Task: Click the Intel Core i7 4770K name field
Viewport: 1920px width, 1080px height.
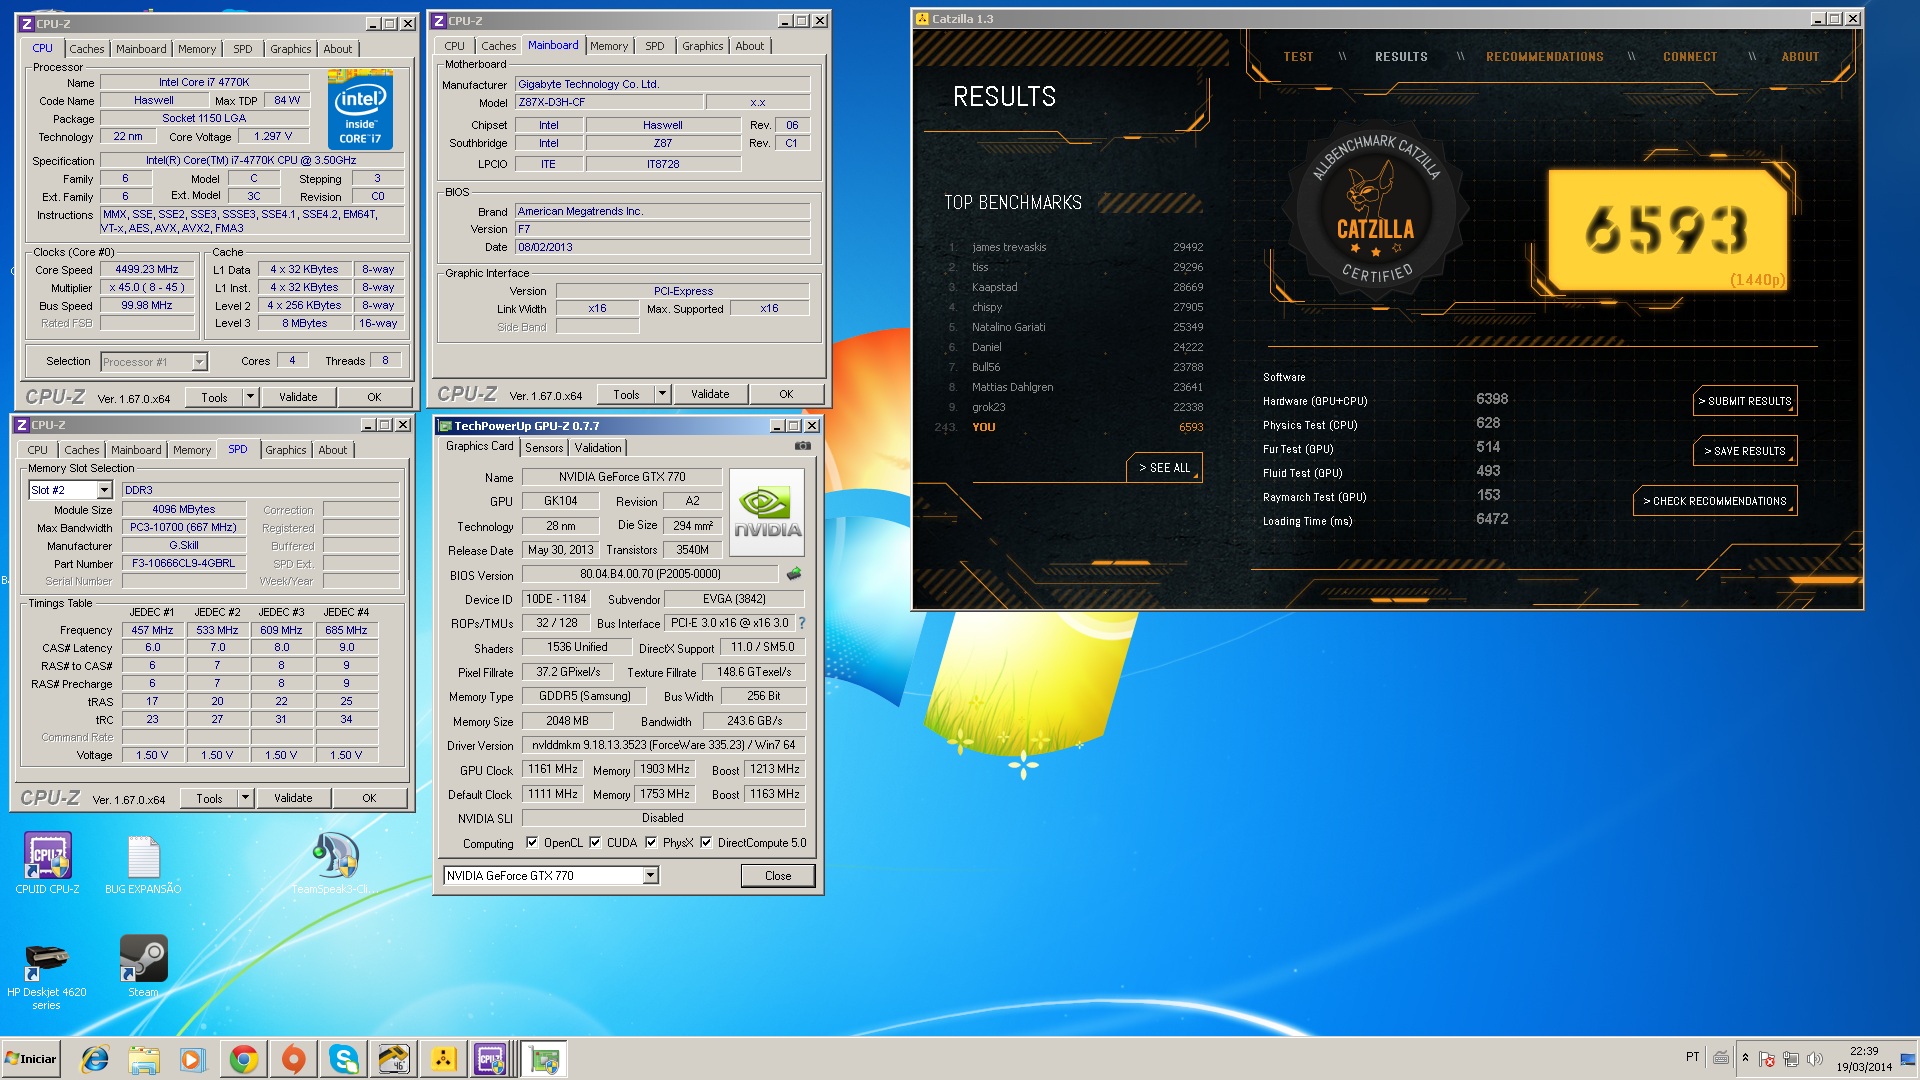Action: coord(204,82)
